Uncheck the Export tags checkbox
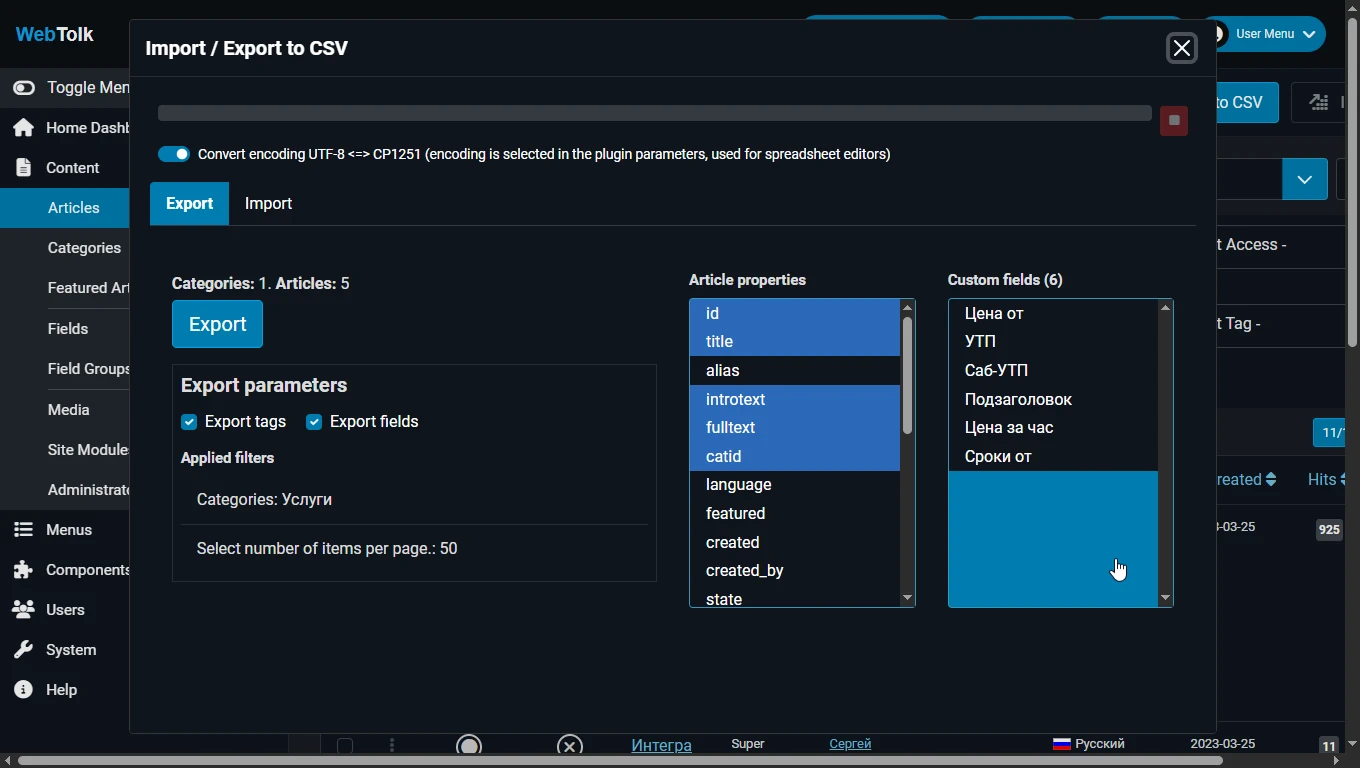 click(x=189, y=422)
